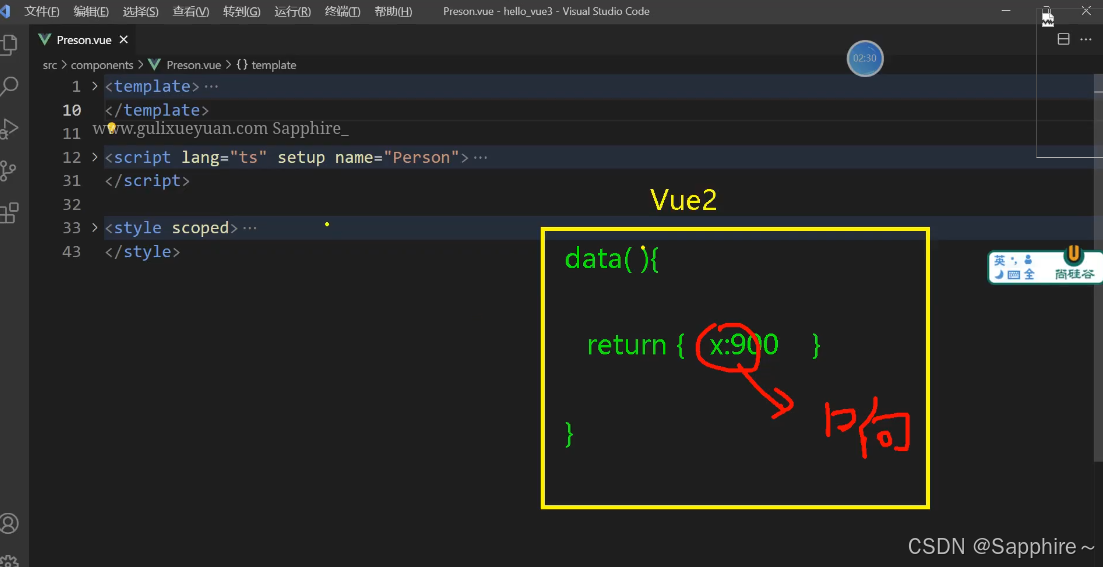The height and width of the screenshot is (567, 1103).
Task: Click the collapsed ellipsis after style scoped
Action: point(249,228)
